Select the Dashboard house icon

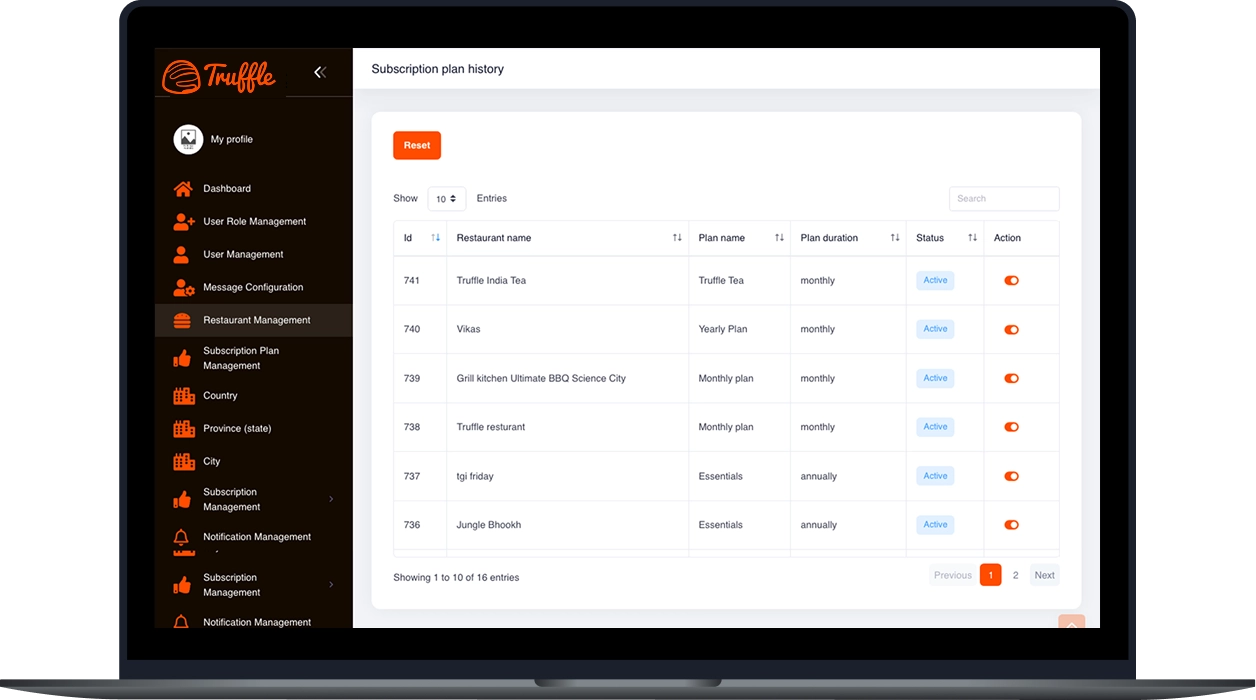point(183,188)
